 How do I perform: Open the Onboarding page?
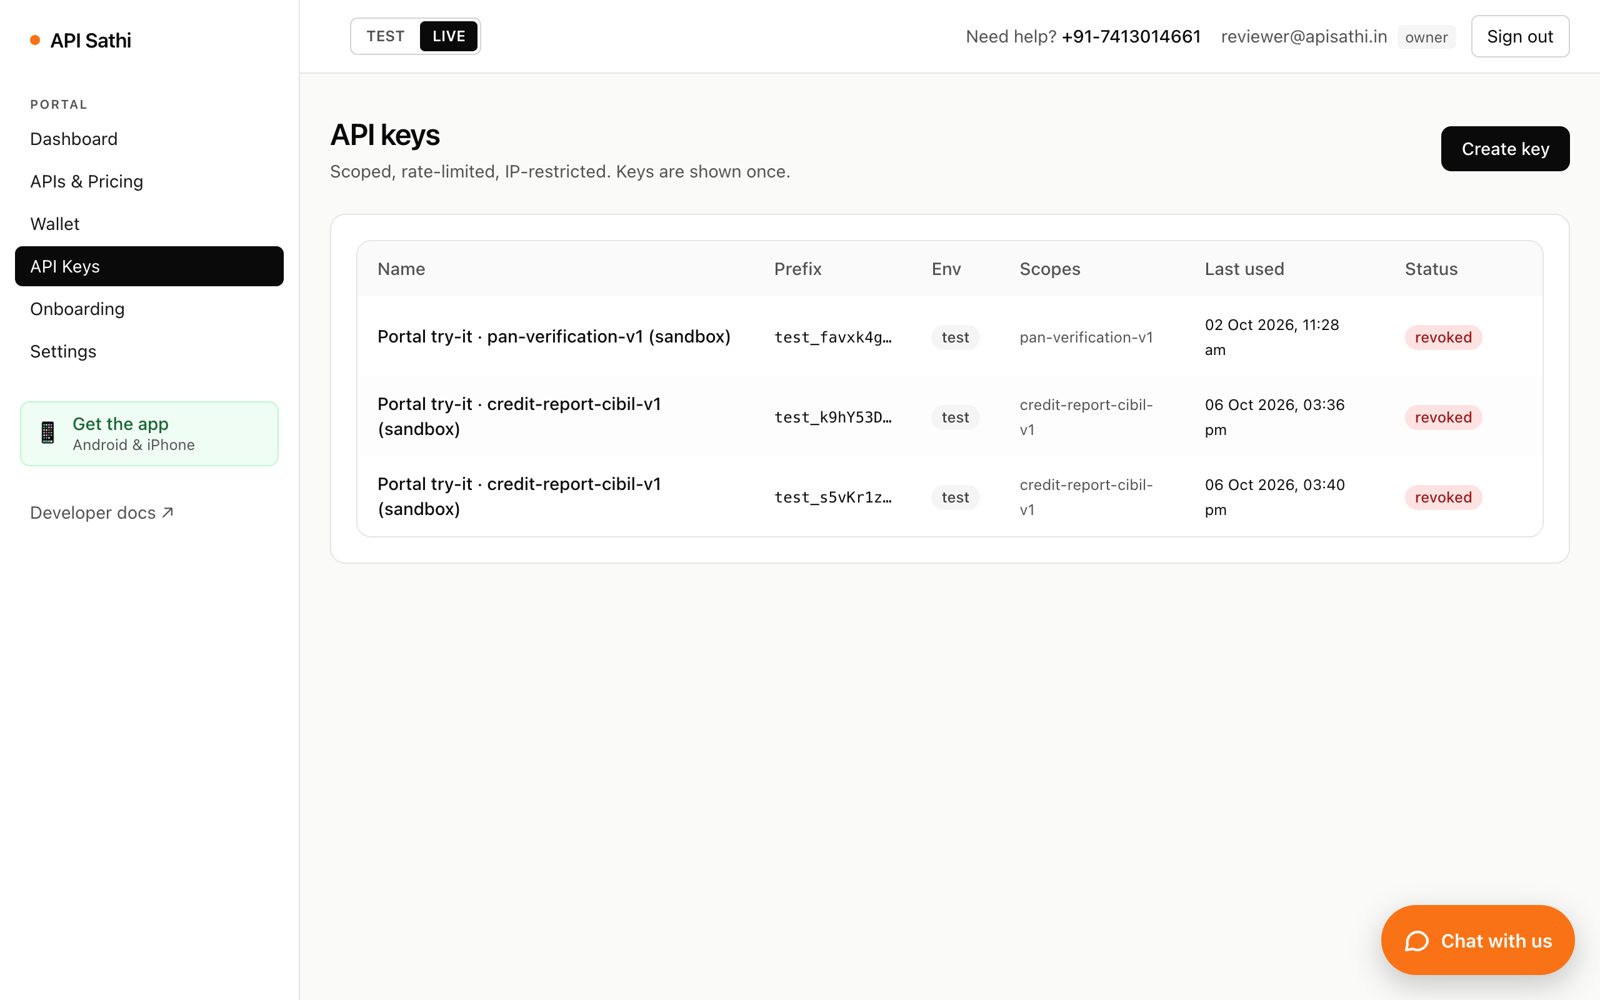[x=149, y=309]
